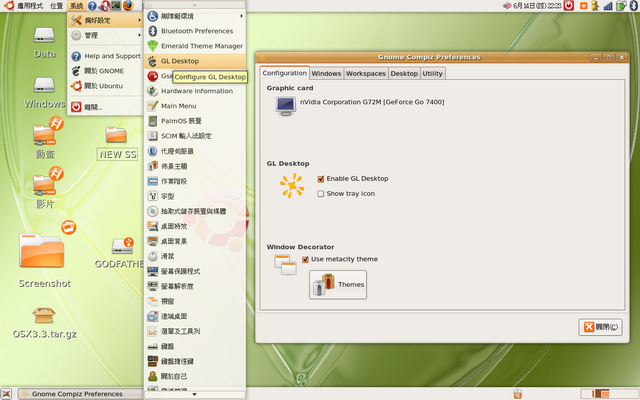
Task: Click the 作業階段 sessions icon
Action: click(x=153, y=181)
